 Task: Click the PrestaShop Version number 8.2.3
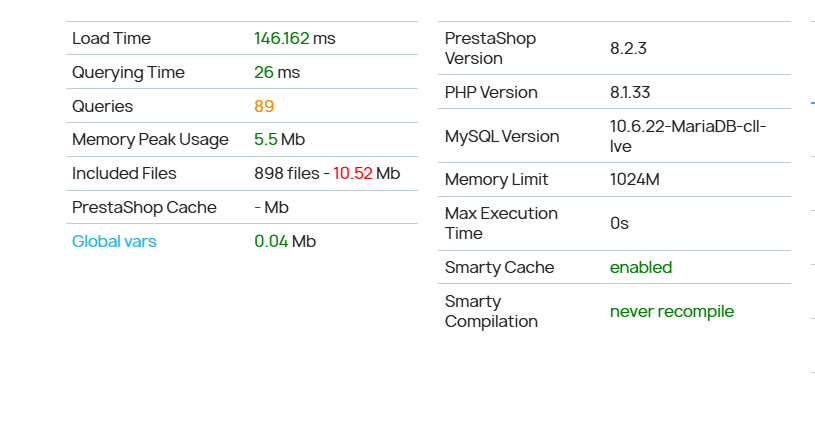[x=628, y=48]
